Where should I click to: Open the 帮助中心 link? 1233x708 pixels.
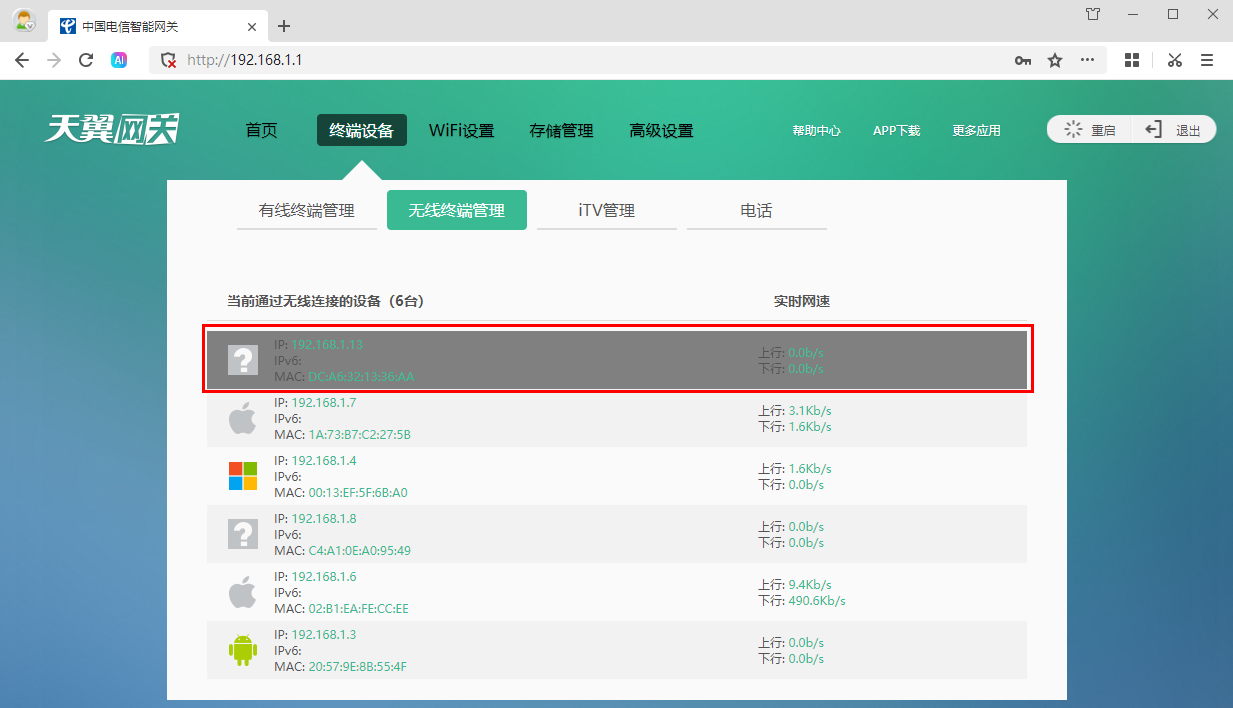816,131
